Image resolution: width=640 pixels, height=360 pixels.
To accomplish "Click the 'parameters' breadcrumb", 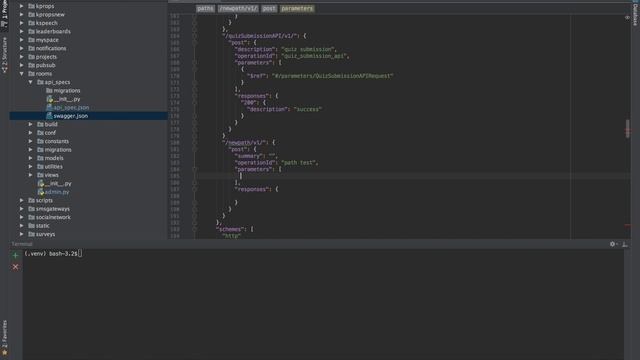I will 297,9.
